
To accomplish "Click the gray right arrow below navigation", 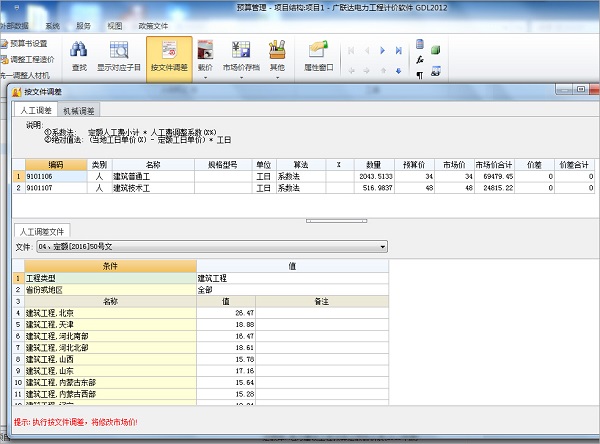I will 367,71.
